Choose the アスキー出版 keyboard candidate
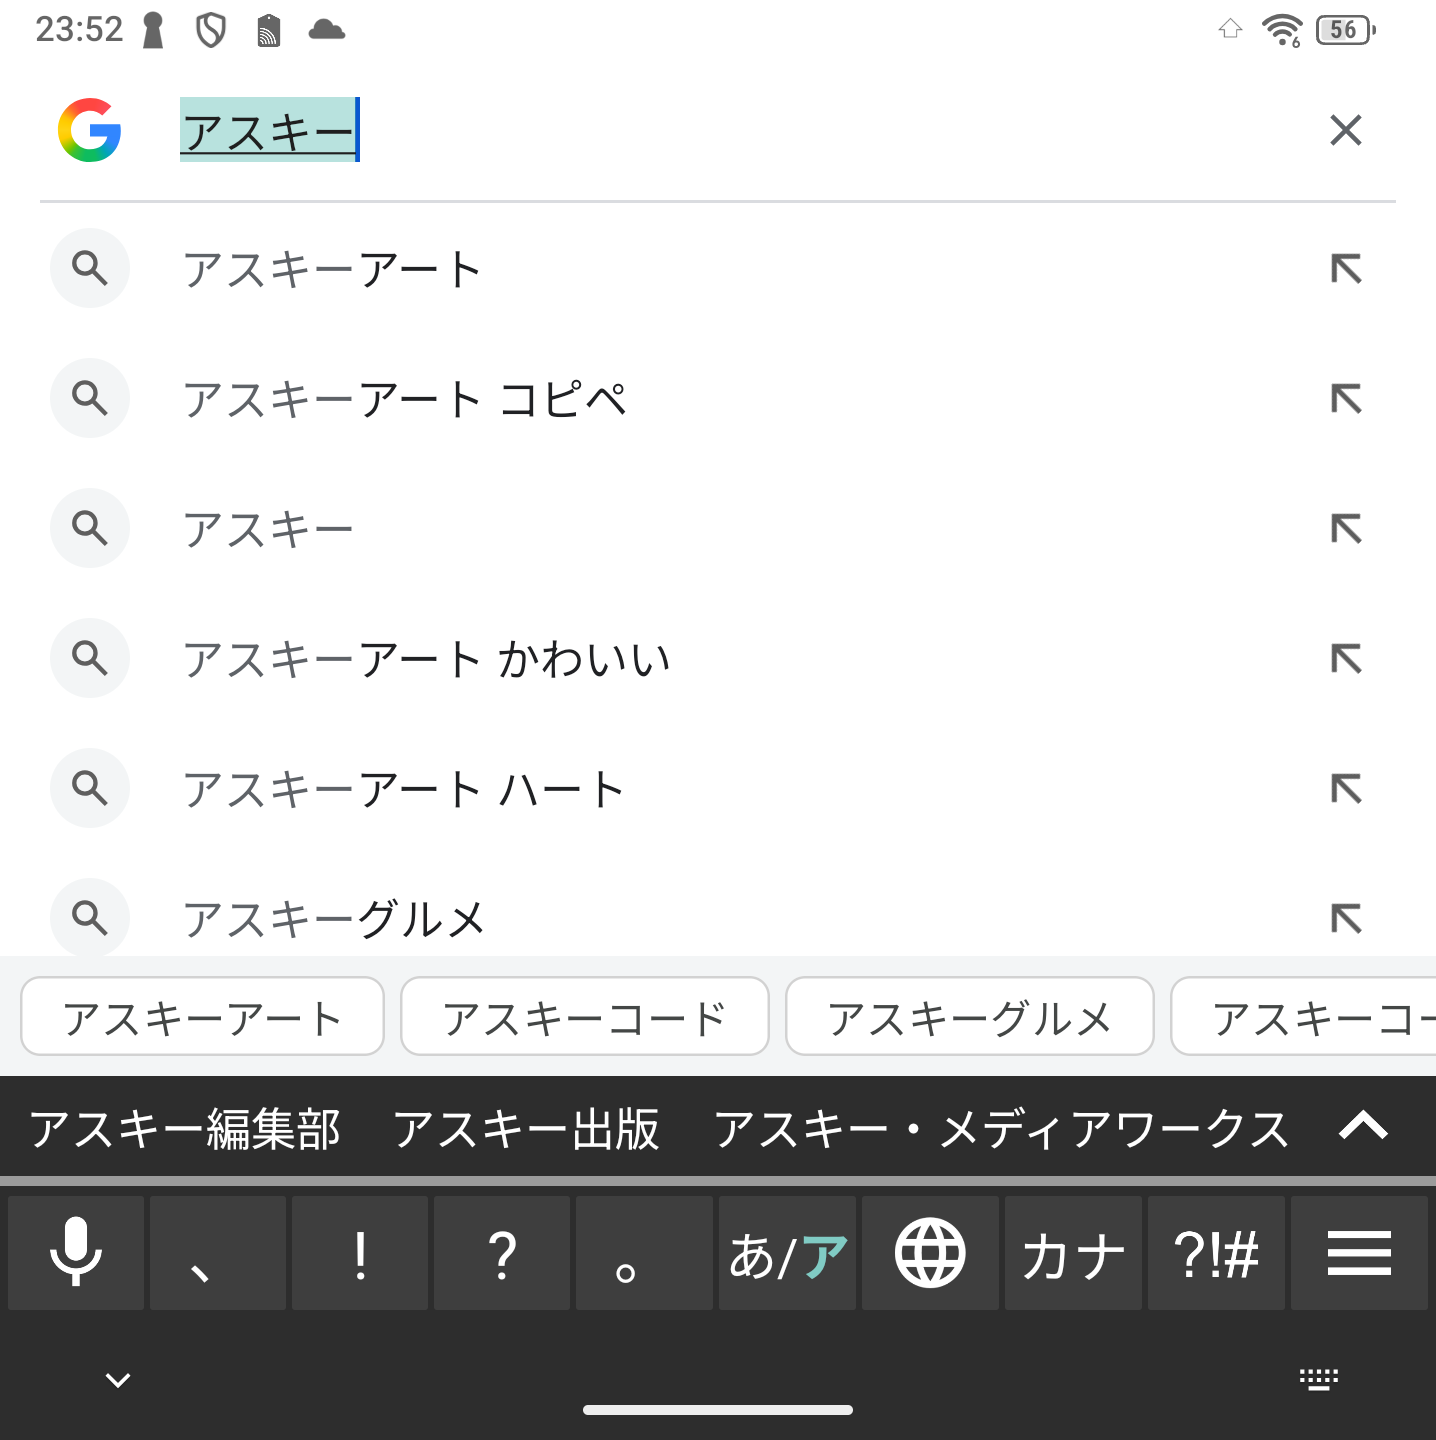 click(x=526, y=1129)
